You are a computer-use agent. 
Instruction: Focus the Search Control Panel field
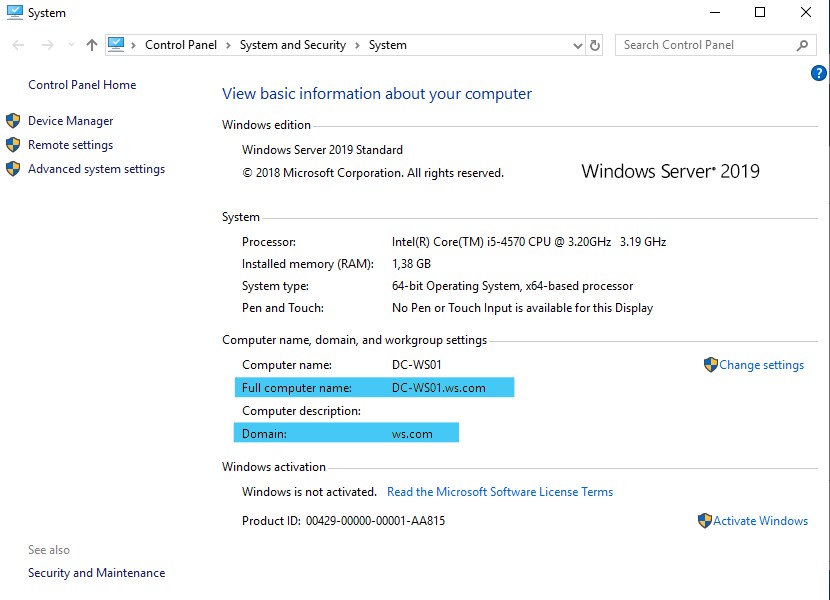(x=707, y=45)
